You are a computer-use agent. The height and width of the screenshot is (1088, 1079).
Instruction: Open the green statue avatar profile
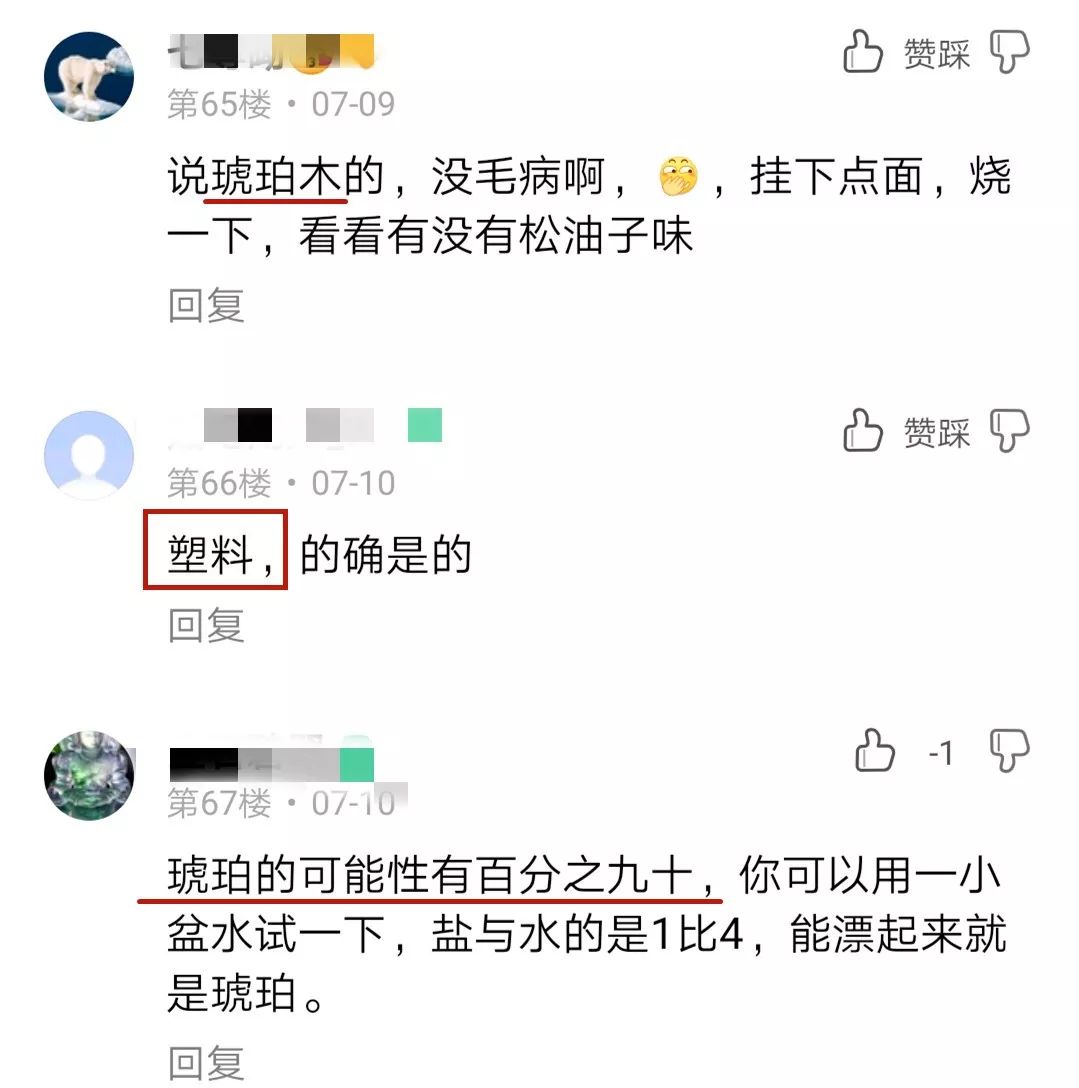[89, 775]
